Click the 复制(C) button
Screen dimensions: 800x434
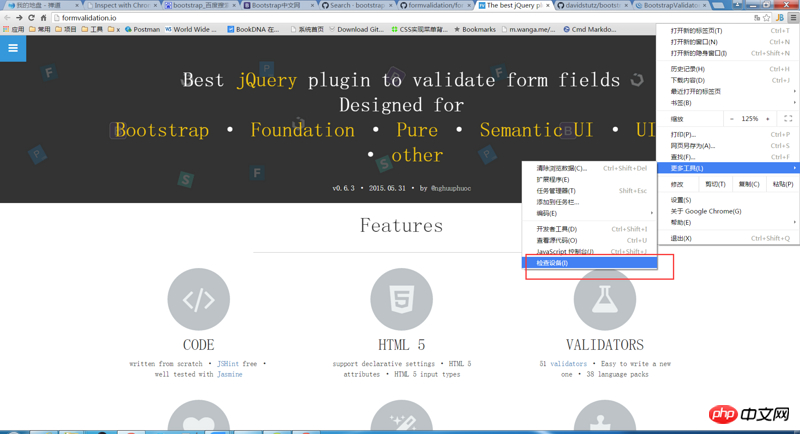click(x=749, y=184)
